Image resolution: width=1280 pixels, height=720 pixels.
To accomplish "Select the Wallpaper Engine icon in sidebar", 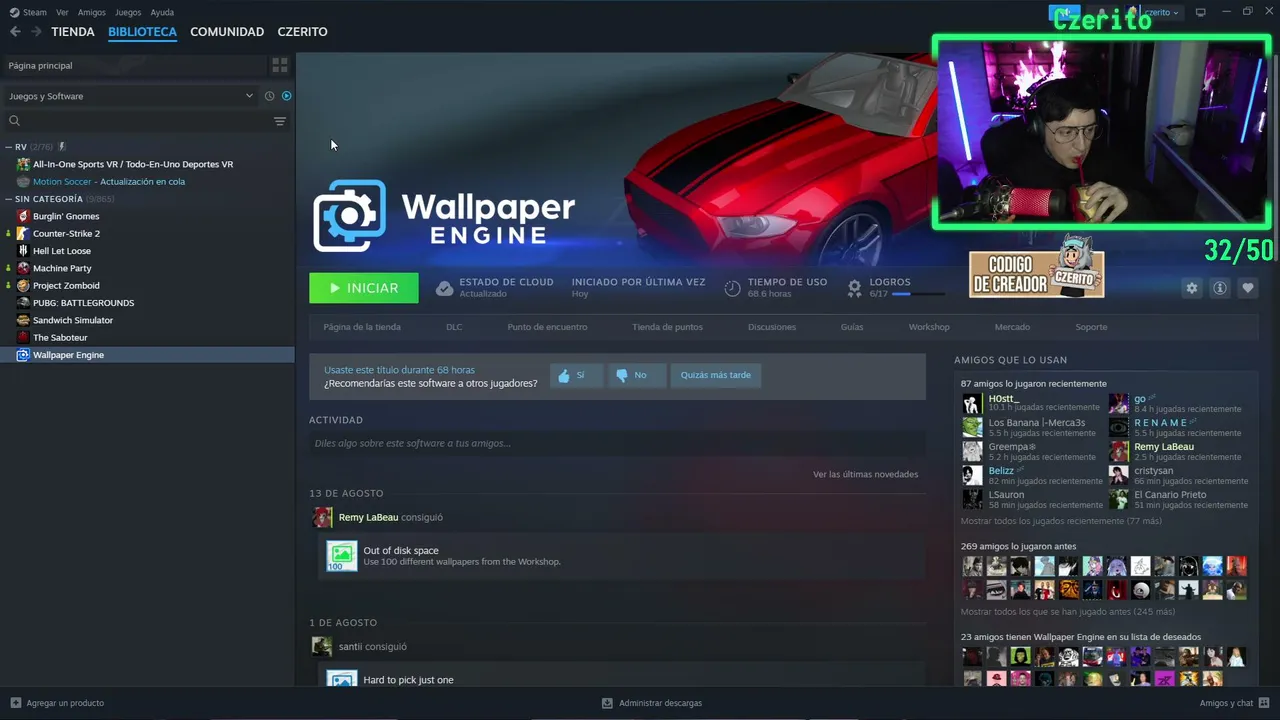I will (24, 355).
